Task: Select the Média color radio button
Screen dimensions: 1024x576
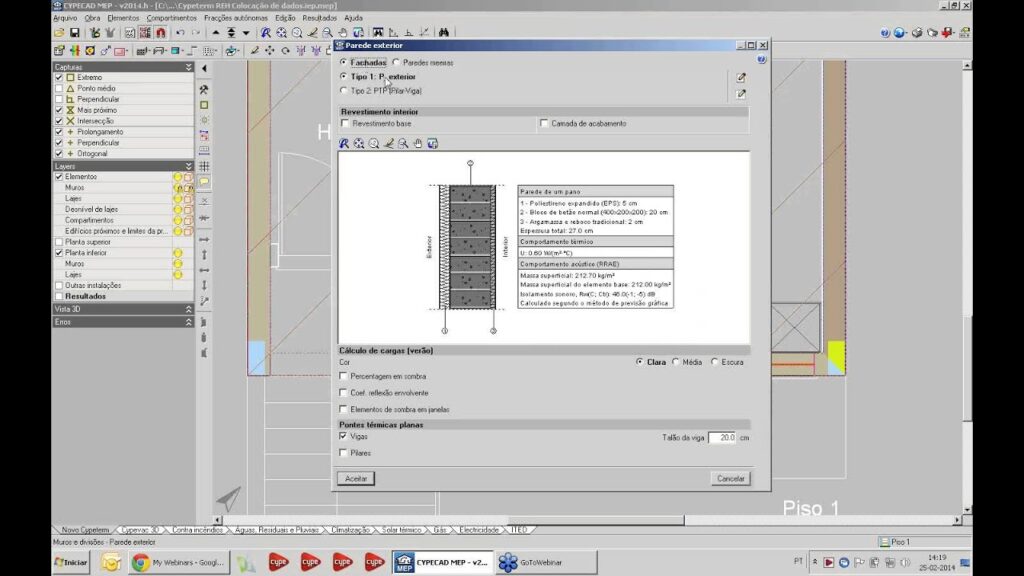Action: coord(676,362)
